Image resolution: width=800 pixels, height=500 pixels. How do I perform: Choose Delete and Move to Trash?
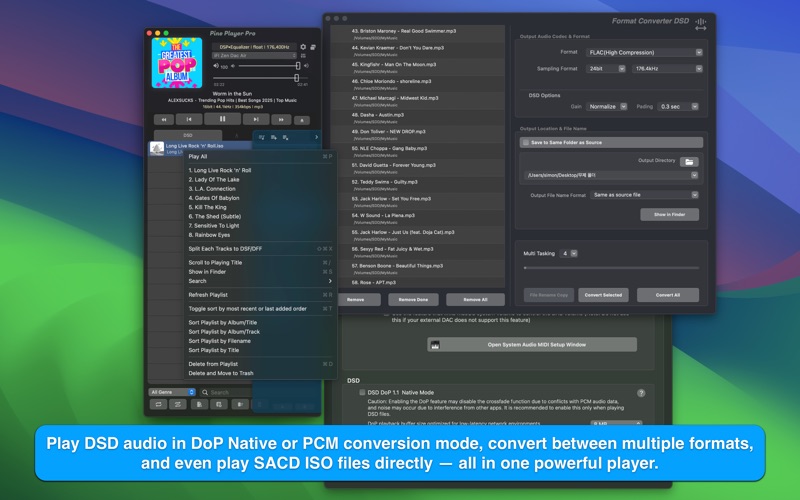pos(260,373)
